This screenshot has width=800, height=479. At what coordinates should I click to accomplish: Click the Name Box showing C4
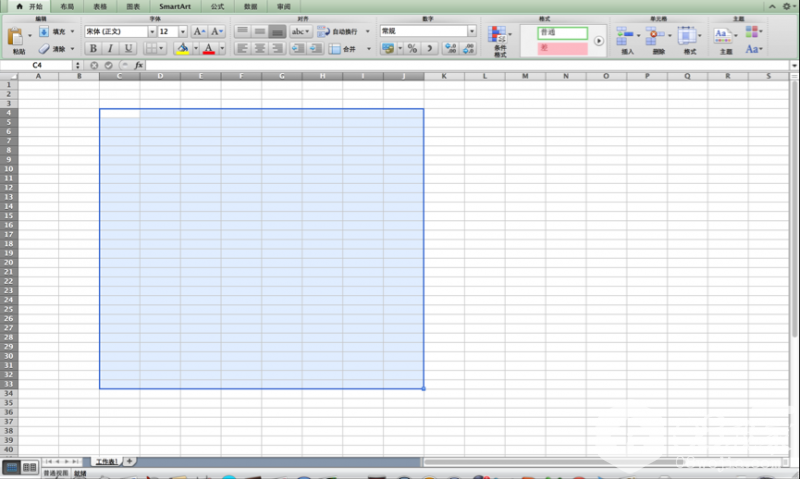38,65
